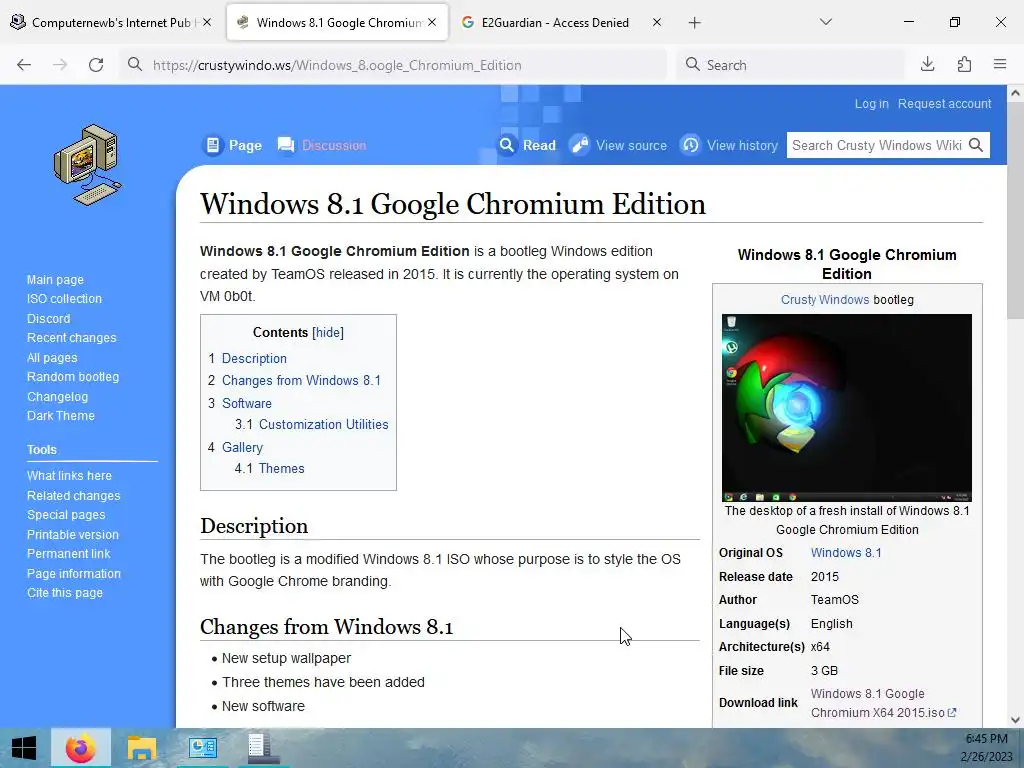Click the Crusty Windows infobox link
This screenshot has width=1024, height=768.
825,300
